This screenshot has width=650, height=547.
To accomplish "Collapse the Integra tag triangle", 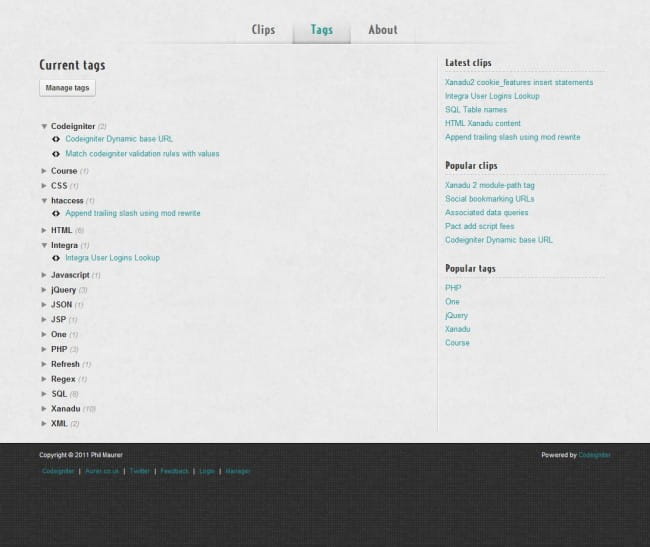I will [44, 245].
